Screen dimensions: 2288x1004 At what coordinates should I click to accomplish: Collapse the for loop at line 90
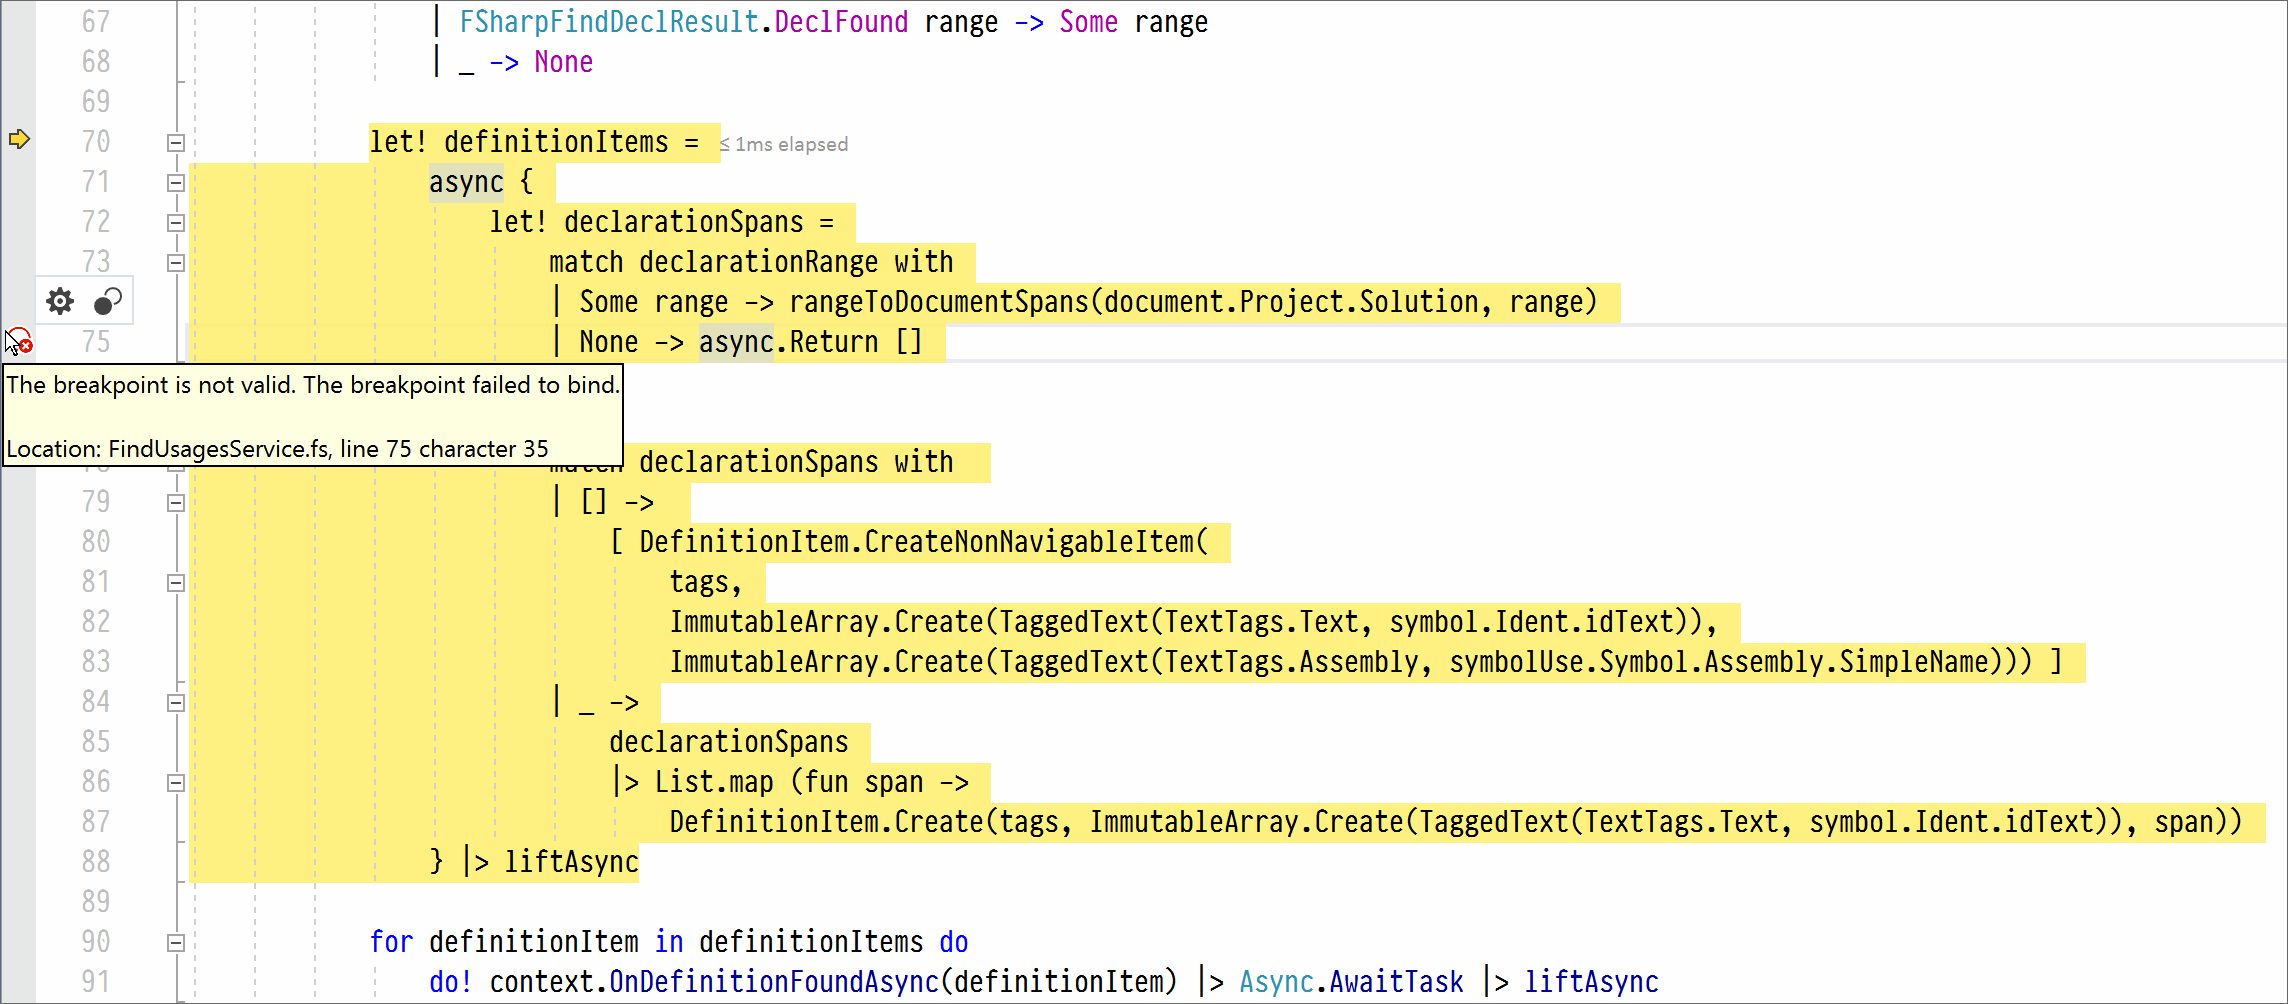(175, 941)
